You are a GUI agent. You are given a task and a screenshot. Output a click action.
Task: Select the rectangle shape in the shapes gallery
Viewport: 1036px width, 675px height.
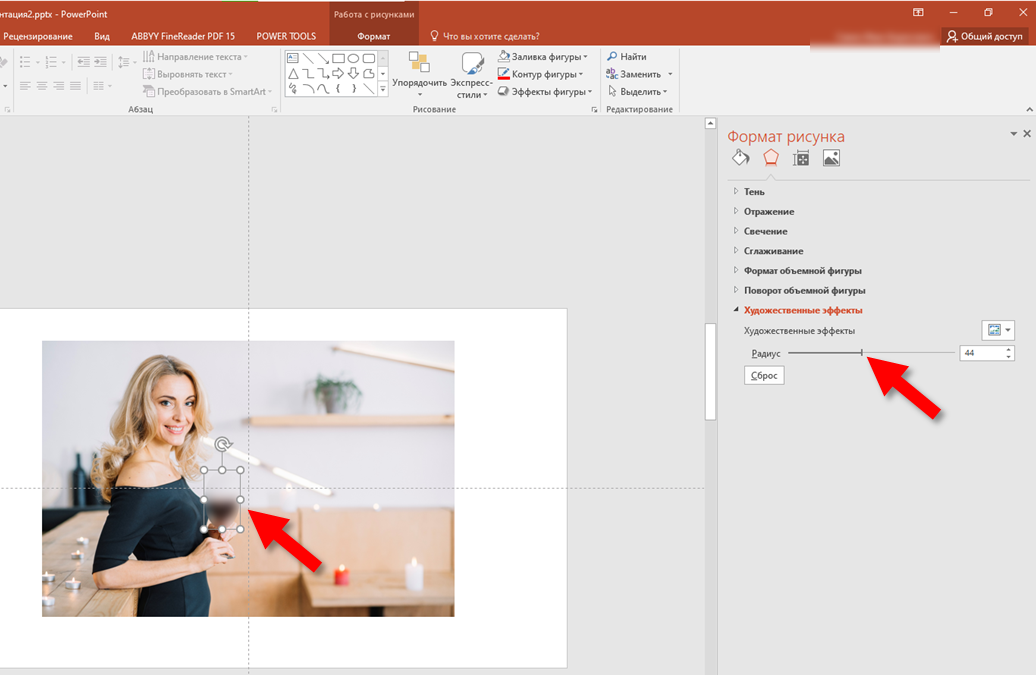pos(337,58)
